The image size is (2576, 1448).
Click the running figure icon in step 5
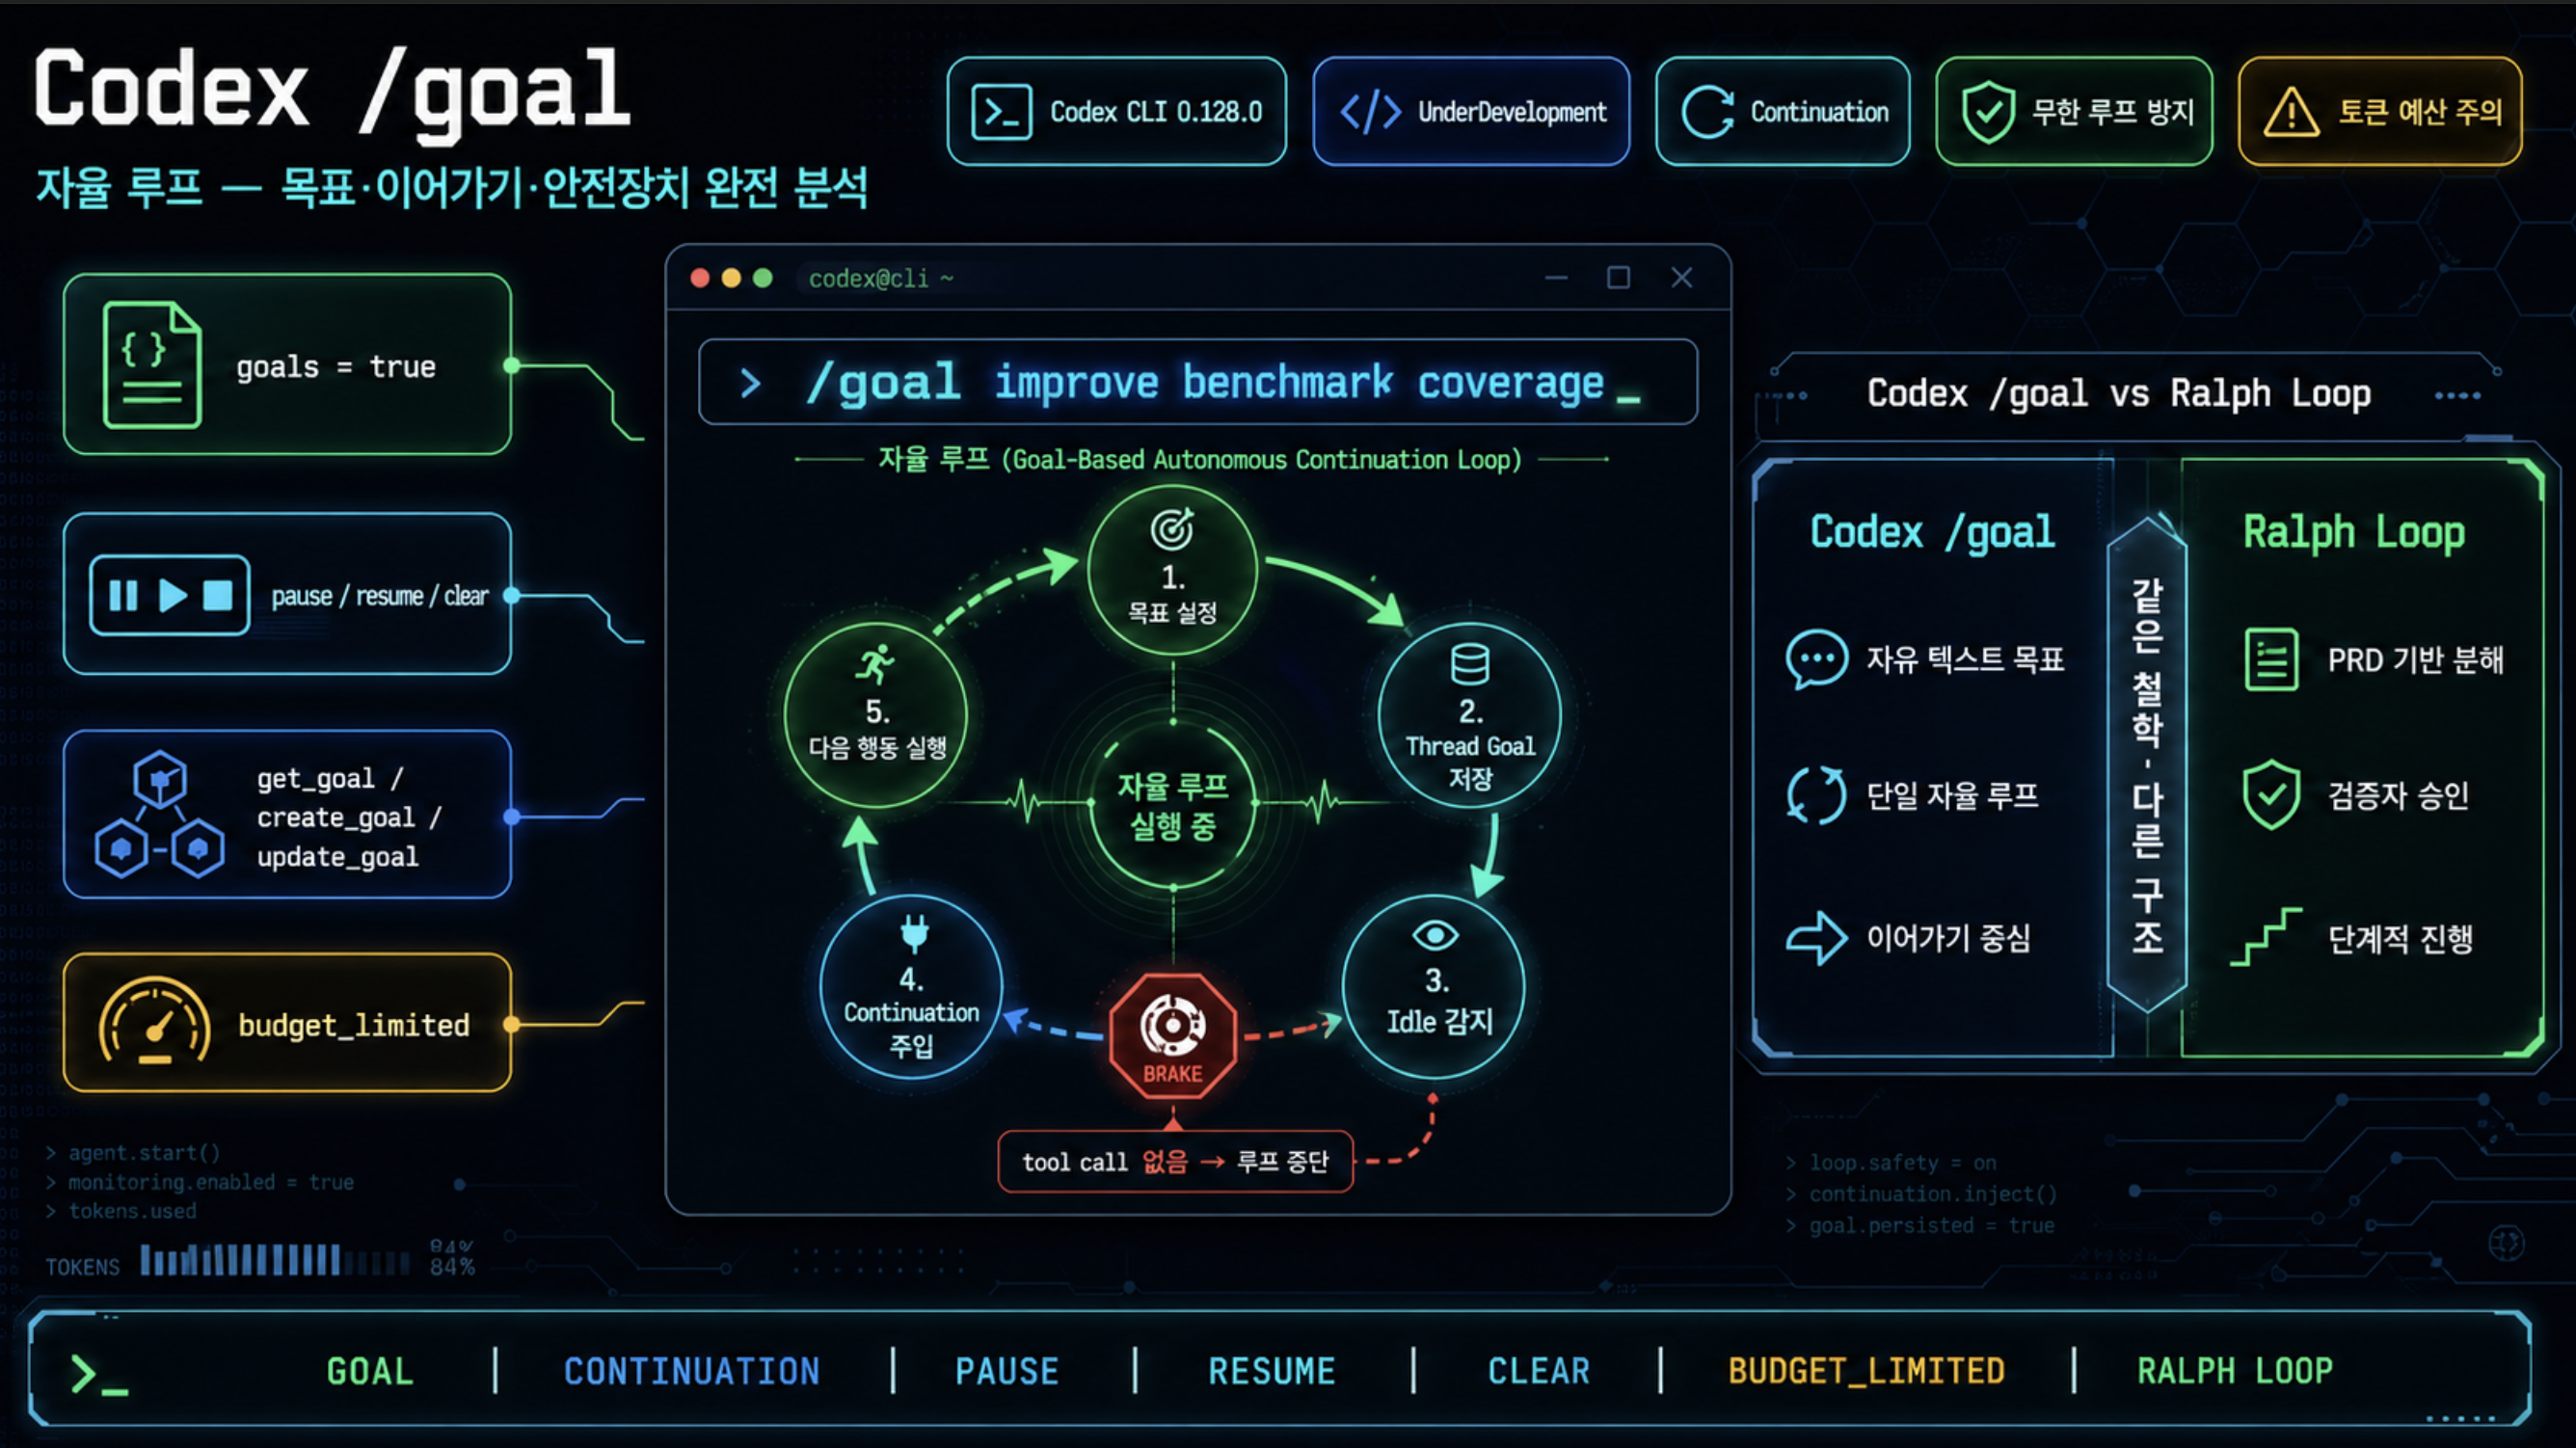(876, 663)
